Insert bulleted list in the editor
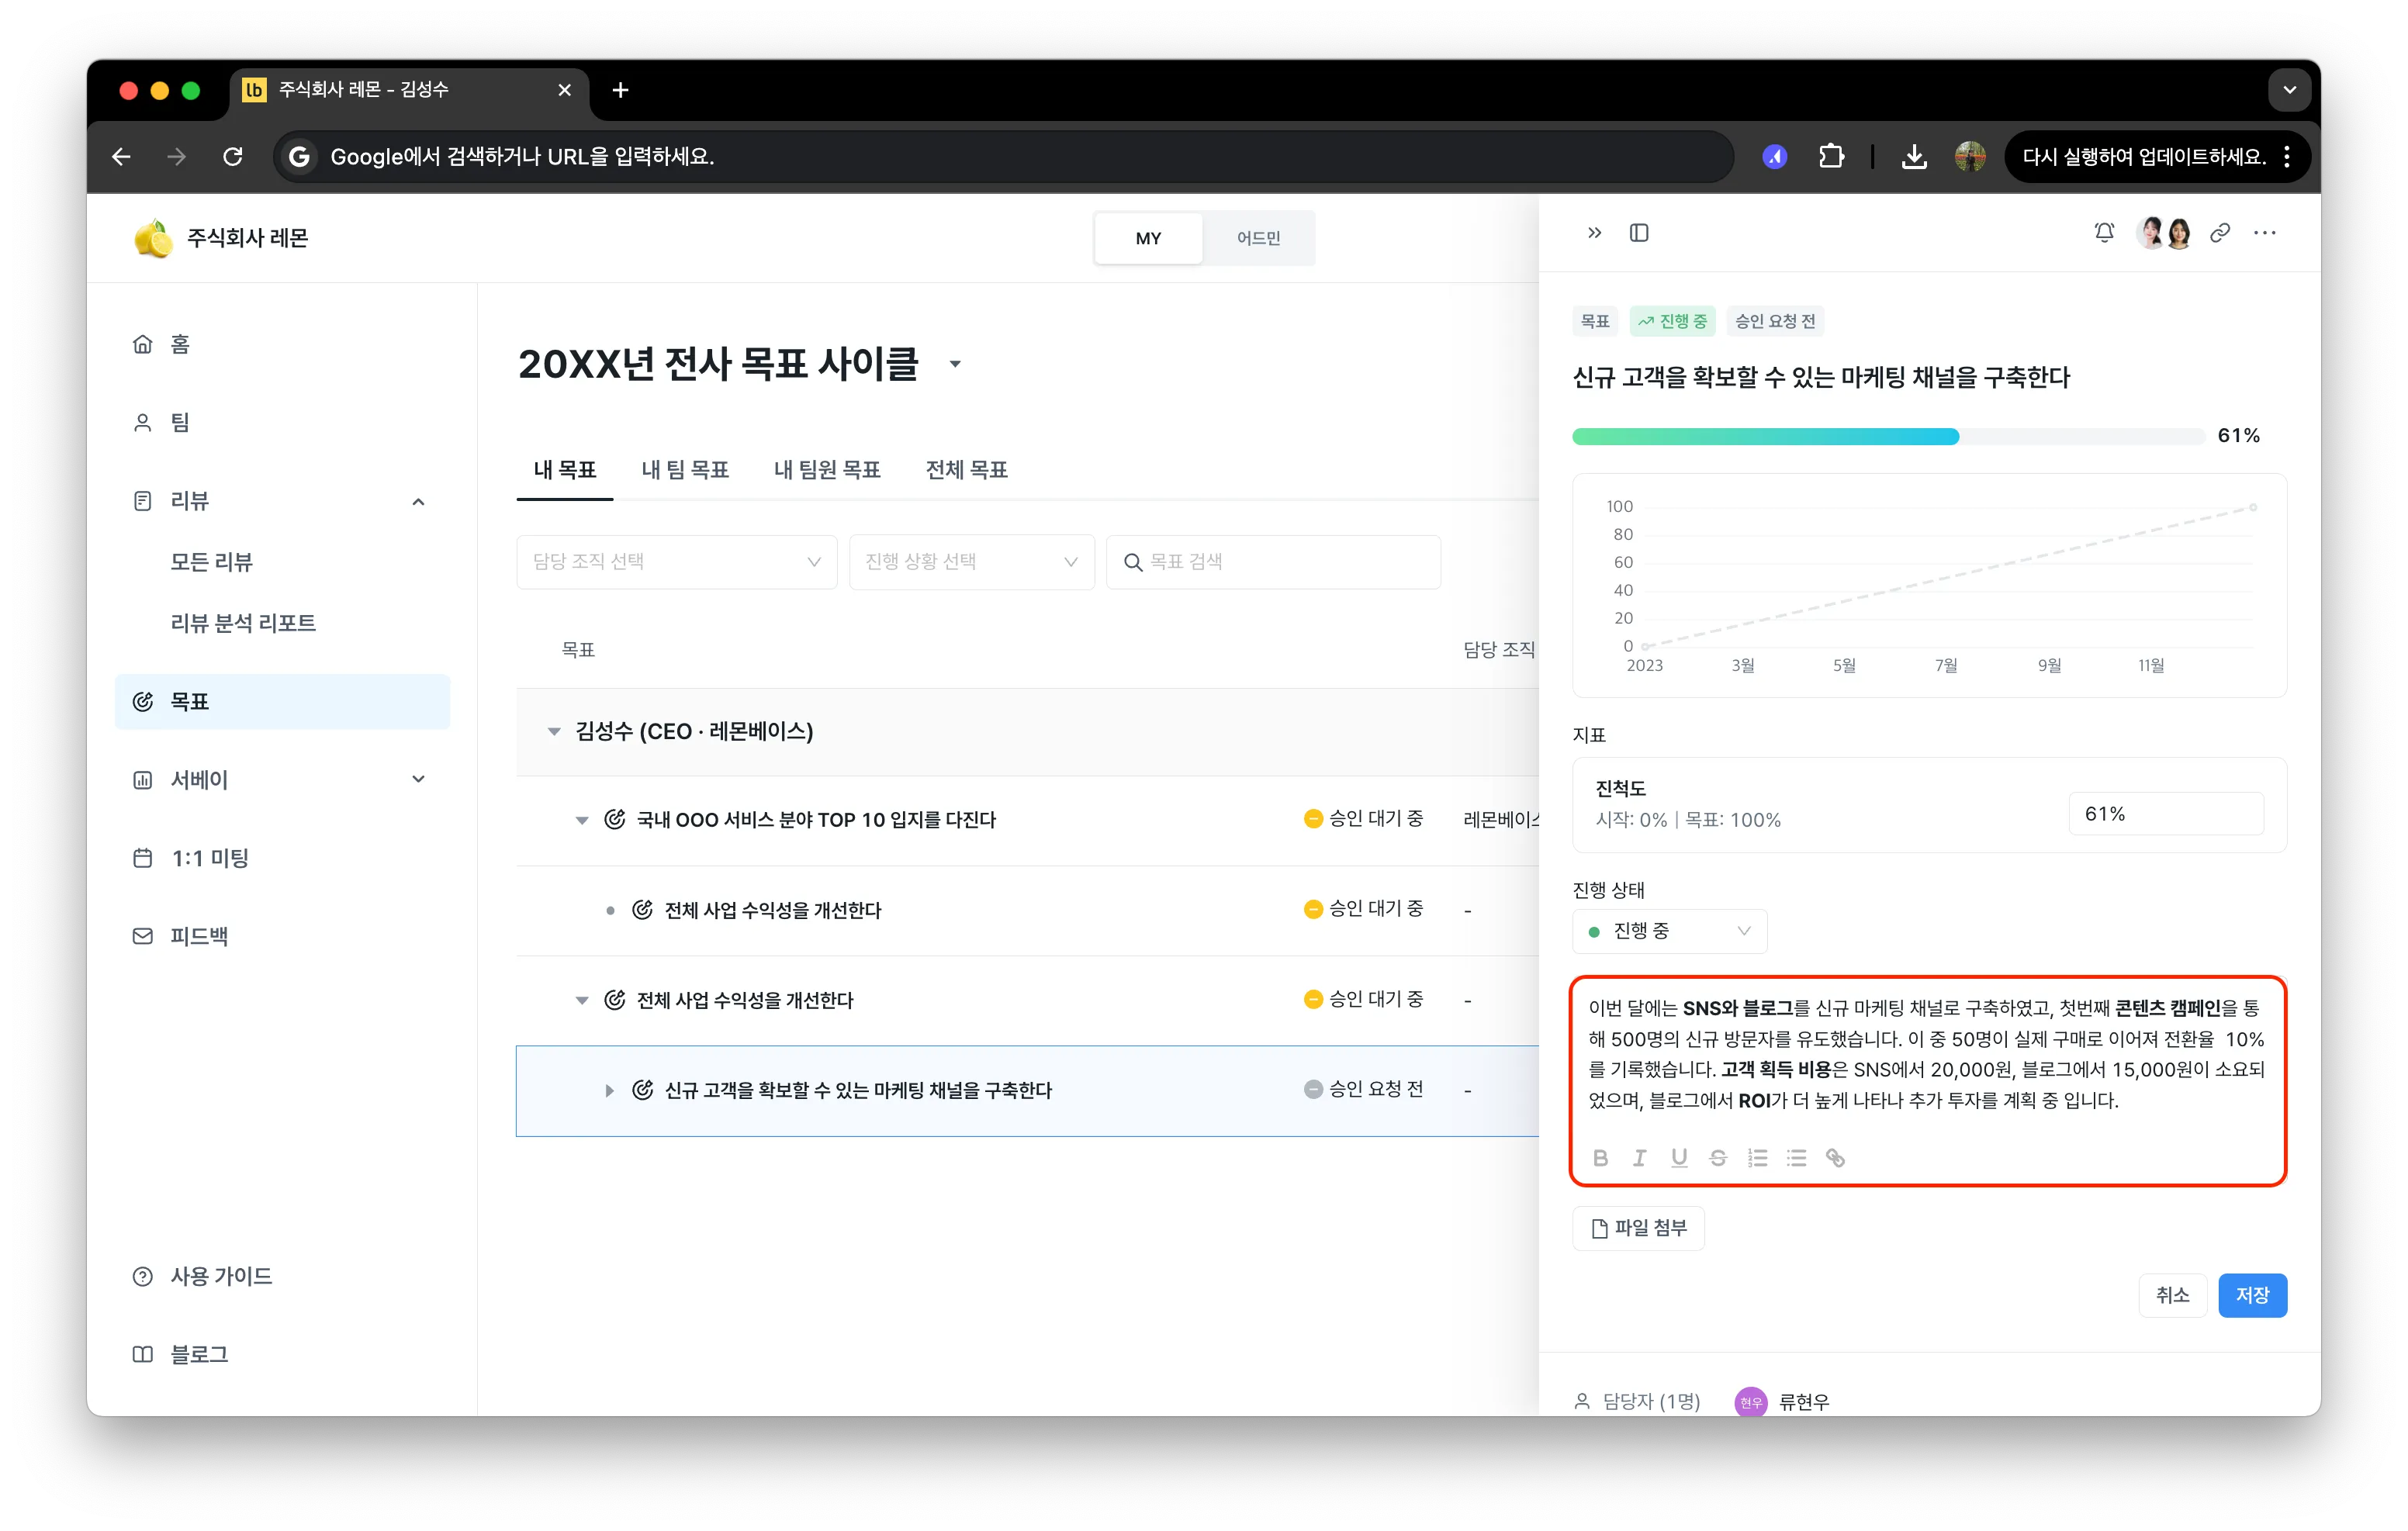2408x1531 pixels. click(1797, 1158)
